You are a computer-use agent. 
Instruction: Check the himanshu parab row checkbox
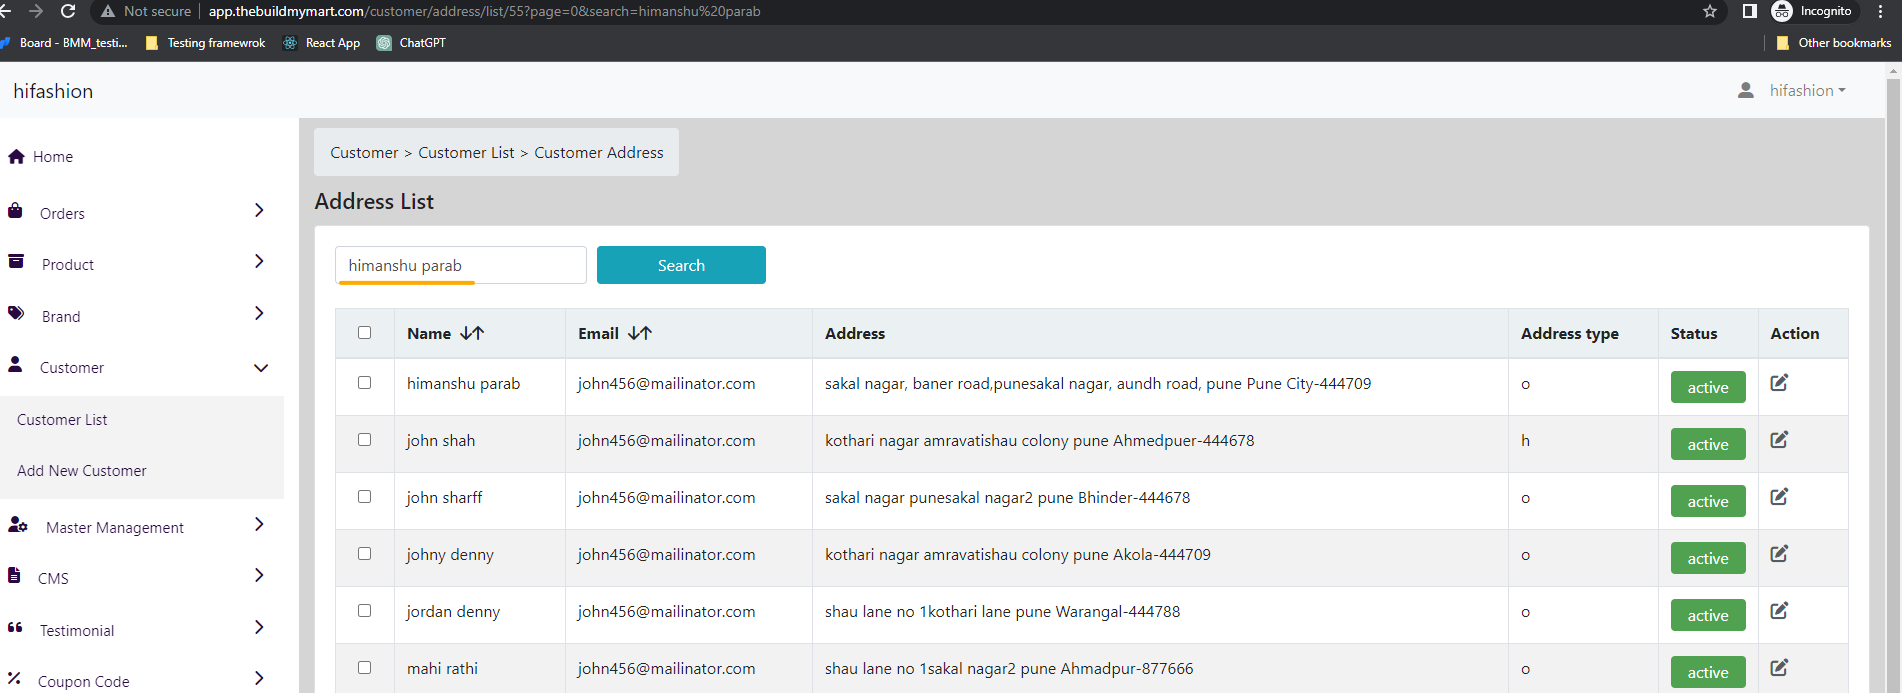pos(364,383)
